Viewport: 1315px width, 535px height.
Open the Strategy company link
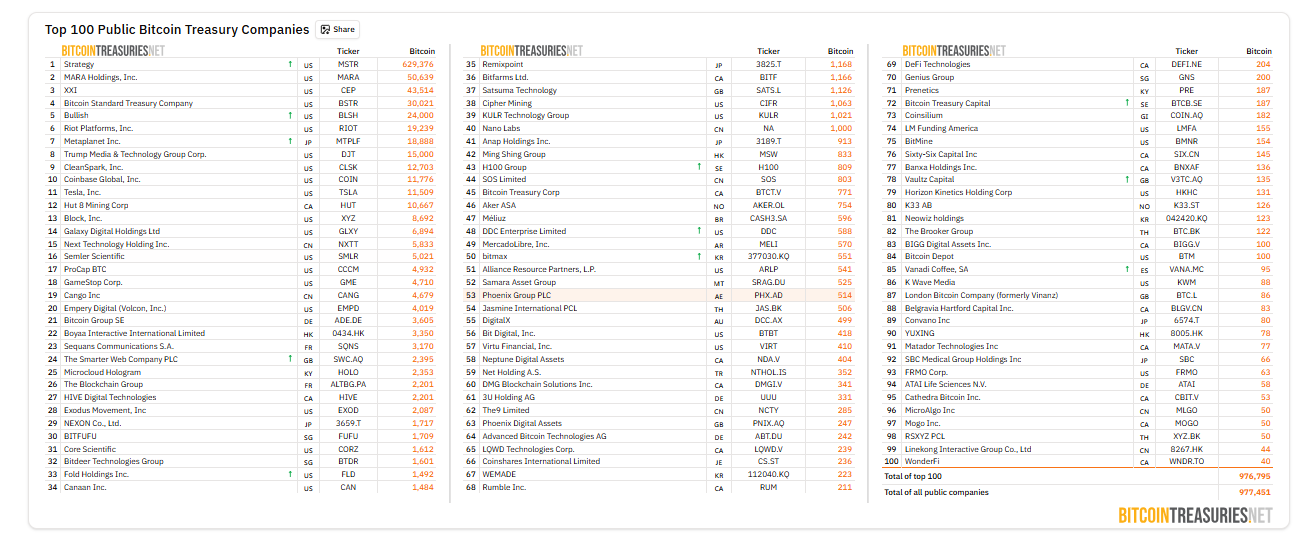coord(79,64)
